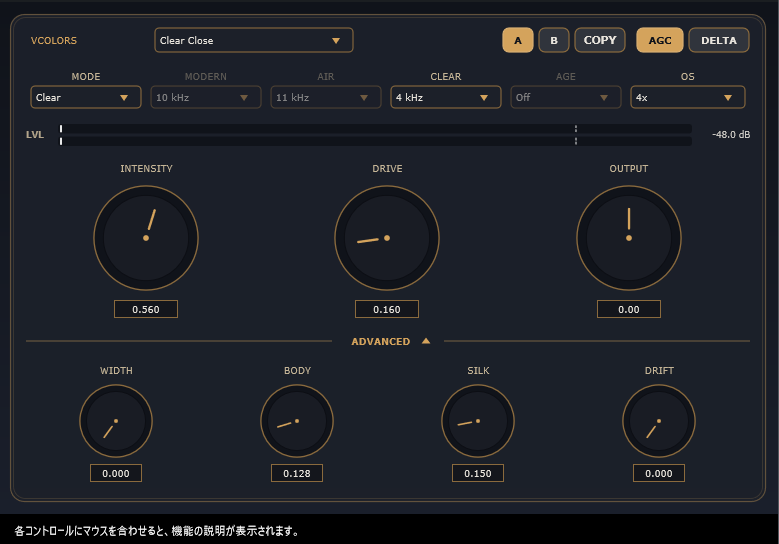Open the CLEAR frequency 4 kHz dropdown
The width and height of the screenshot is (779, 544).
446,97
